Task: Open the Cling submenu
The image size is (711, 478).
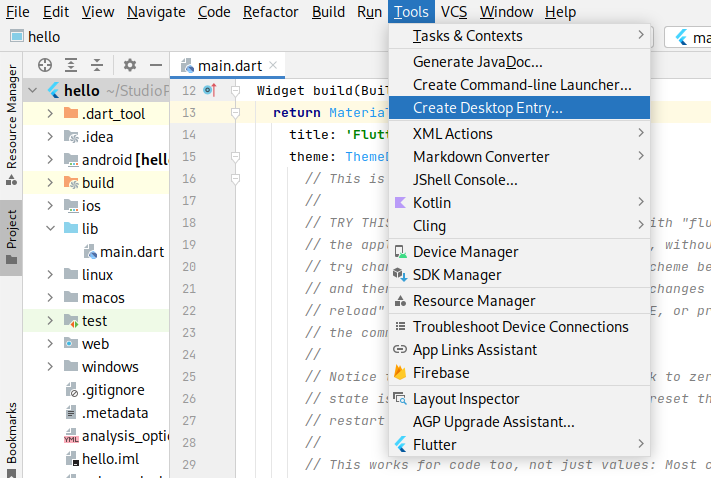Action: pos(519,225)
